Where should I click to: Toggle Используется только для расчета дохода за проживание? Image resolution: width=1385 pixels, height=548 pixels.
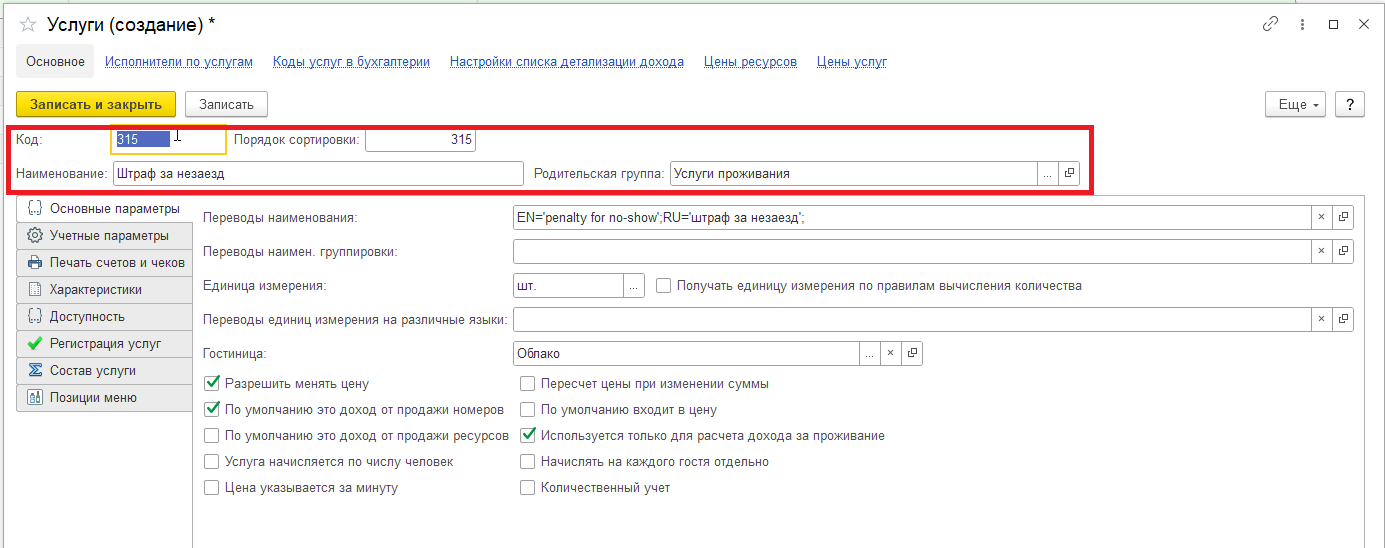tap(527, 436)
